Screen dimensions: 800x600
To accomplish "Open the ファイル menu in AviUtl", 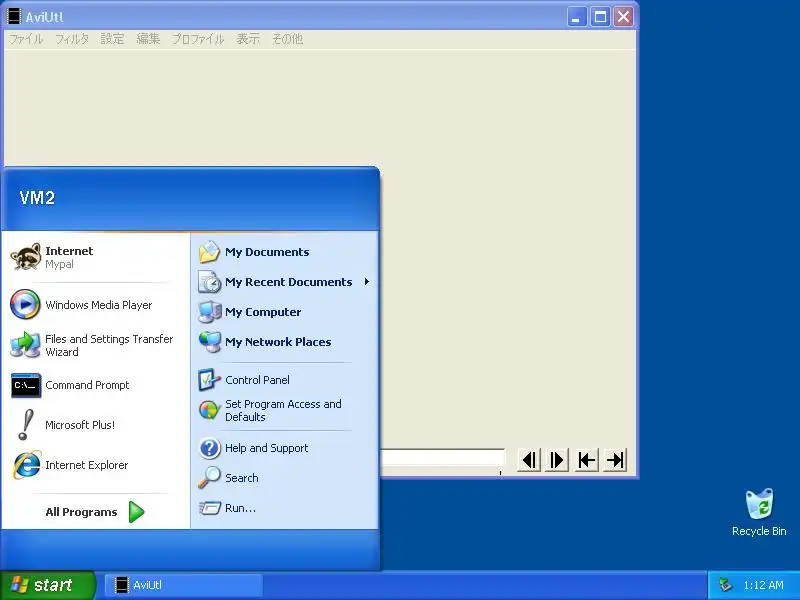I will [x=26, y=39].
